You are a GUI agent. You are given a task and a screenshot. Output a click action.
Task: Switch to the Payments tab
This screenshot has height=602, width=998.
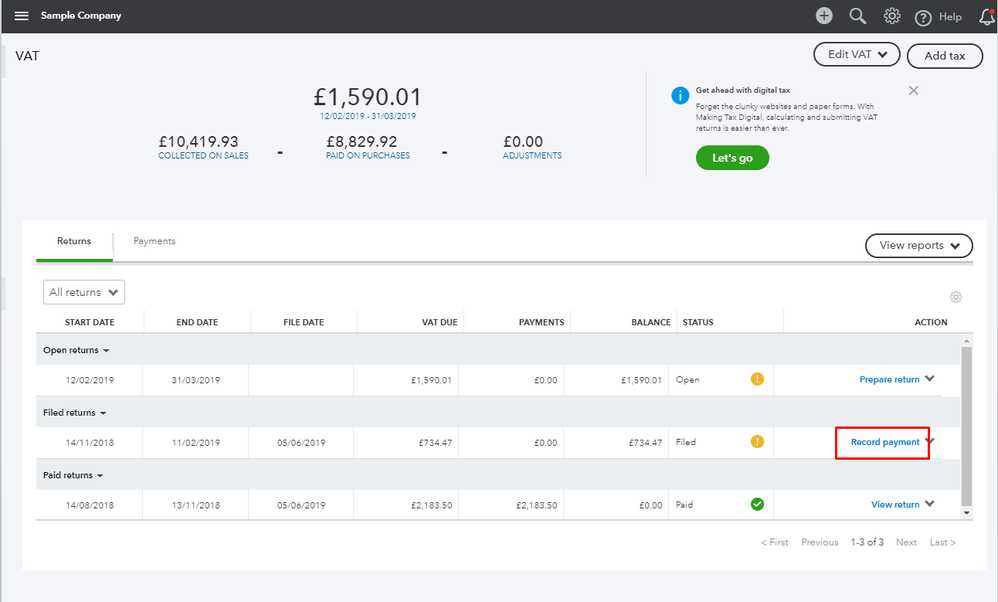pyautogui.click(x=154, y=241)
